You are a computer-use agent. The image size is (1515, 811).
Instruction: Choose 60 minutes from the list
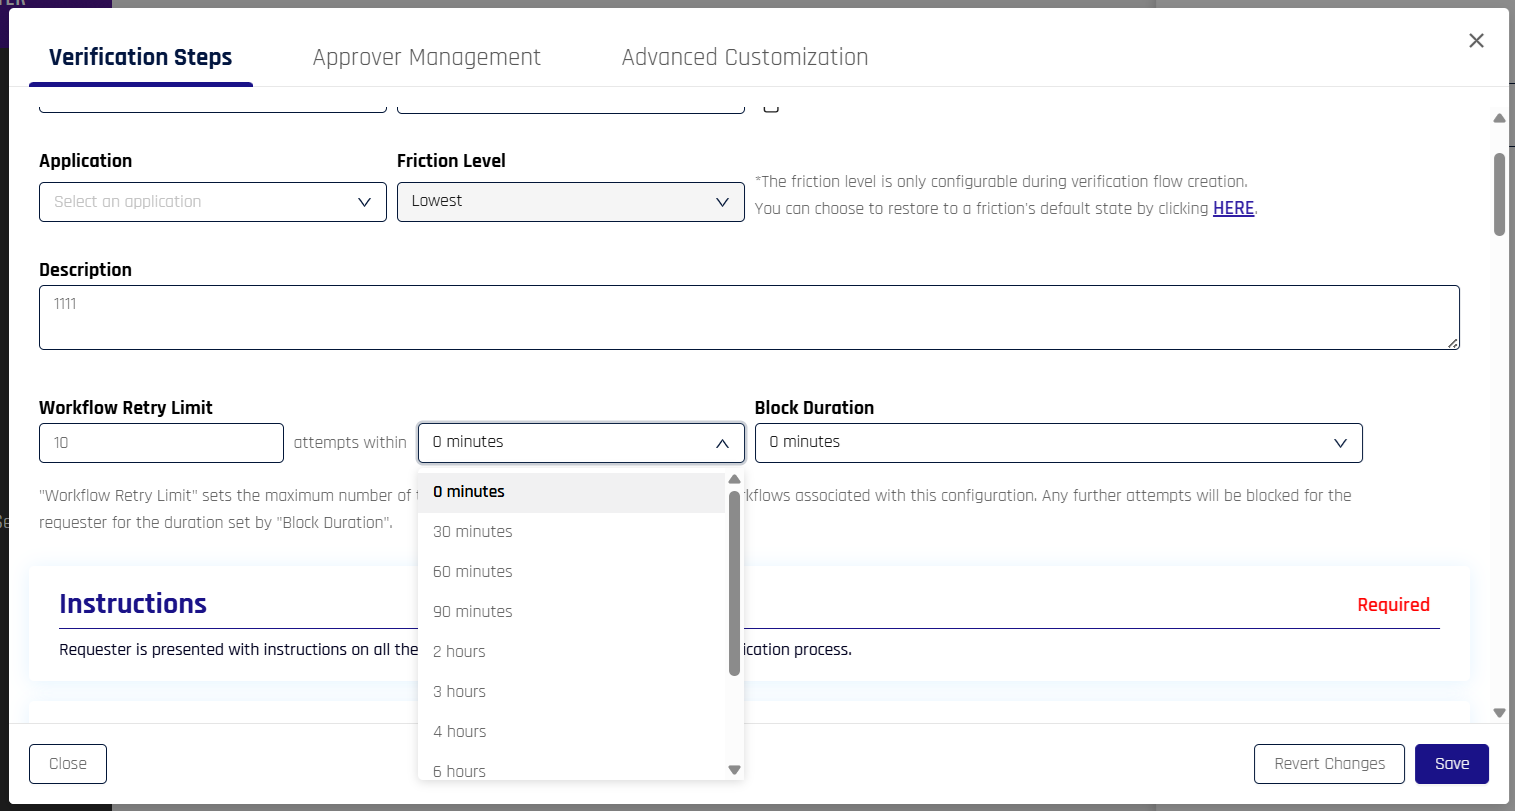pyautogui.click(x=473, y=572)
